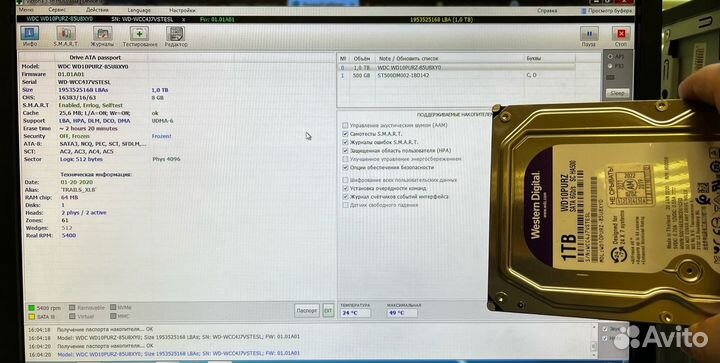Image resolution: width=720 pixels, height=363 pixels.
Task: Toggle Самотесты S.M.A.R.T. checkbox
Action: pyautogui.click(x=345, y=134)
